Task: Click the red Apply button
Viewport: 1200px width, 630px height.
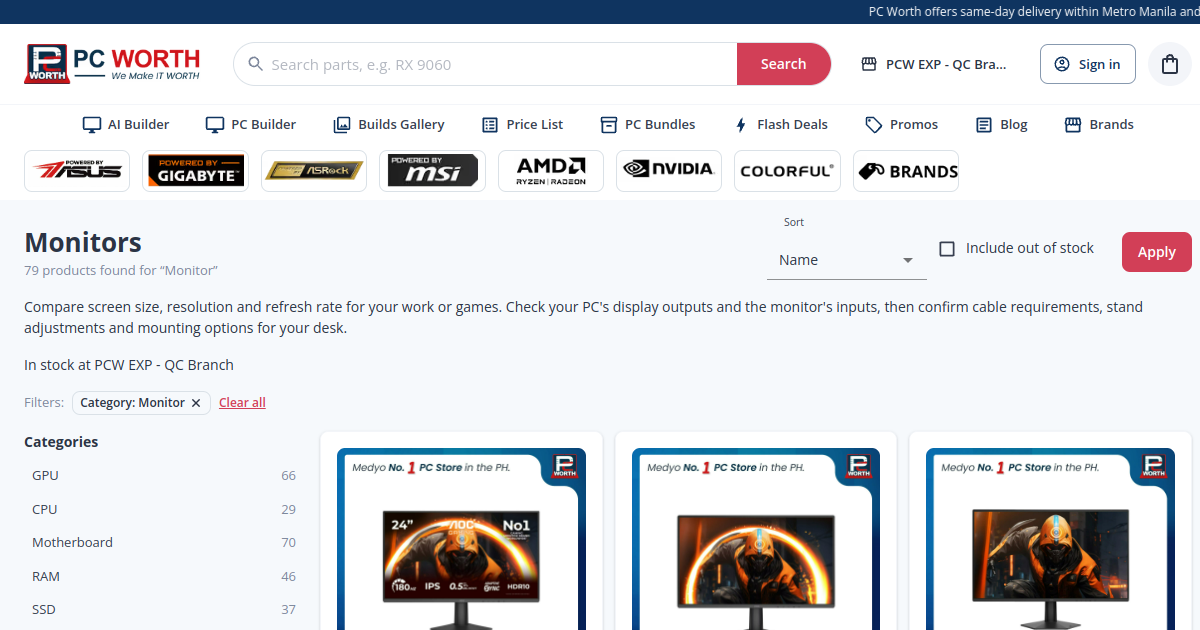Action: (x=1157, y=252)
